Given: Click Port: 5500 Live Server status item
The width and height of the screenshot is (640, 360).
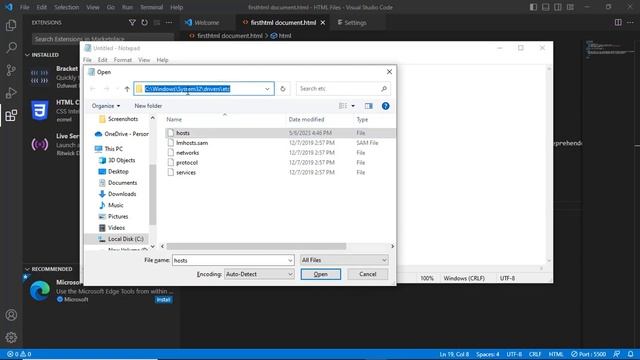Looking at the screenshot, I should point(588,354).
